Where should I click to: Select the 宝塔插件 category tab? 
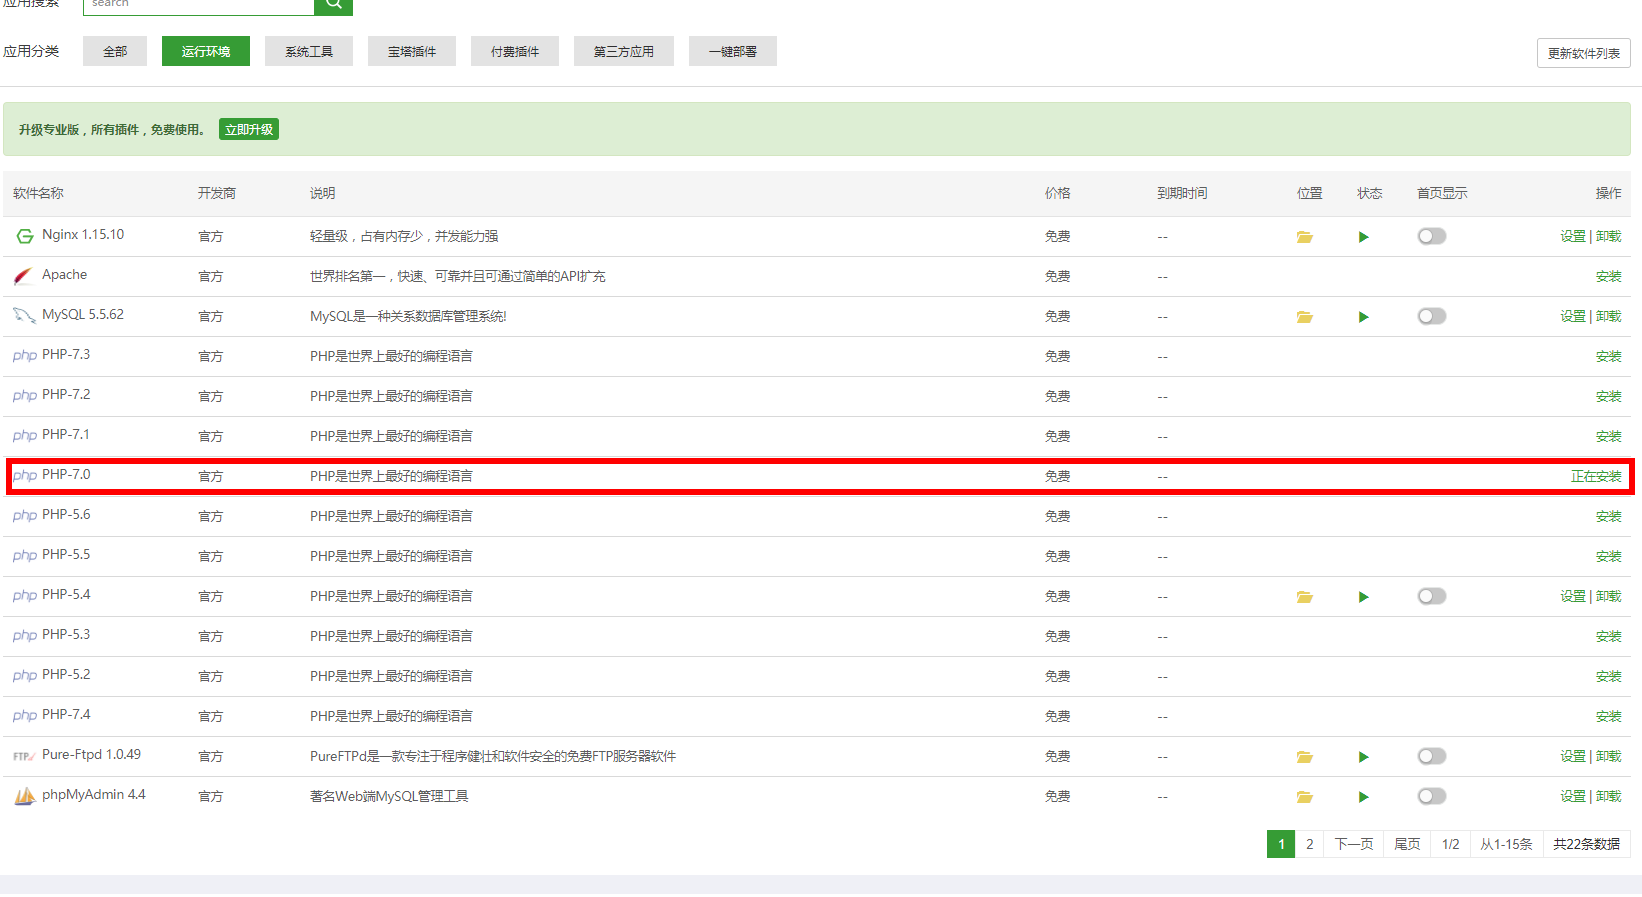(412, 51)
